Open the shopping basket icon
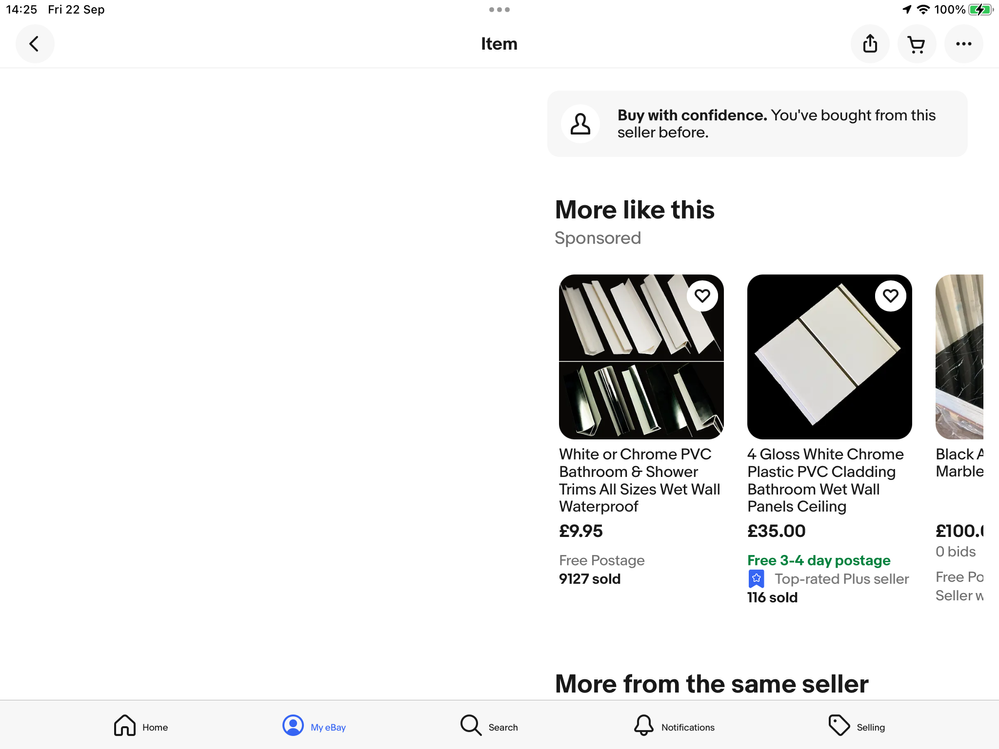The height and width of the screenshot is (749, 999). pos(916,44)
